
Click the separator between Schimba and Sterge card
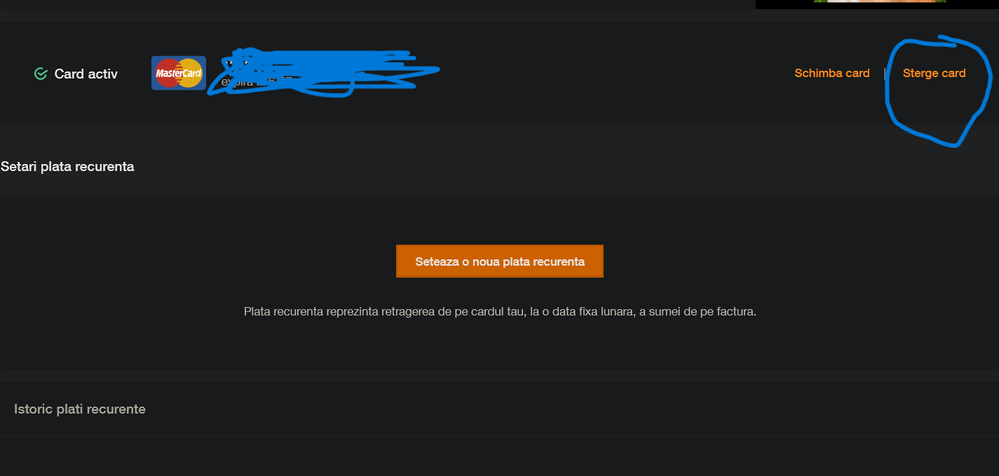pos(885,73)
